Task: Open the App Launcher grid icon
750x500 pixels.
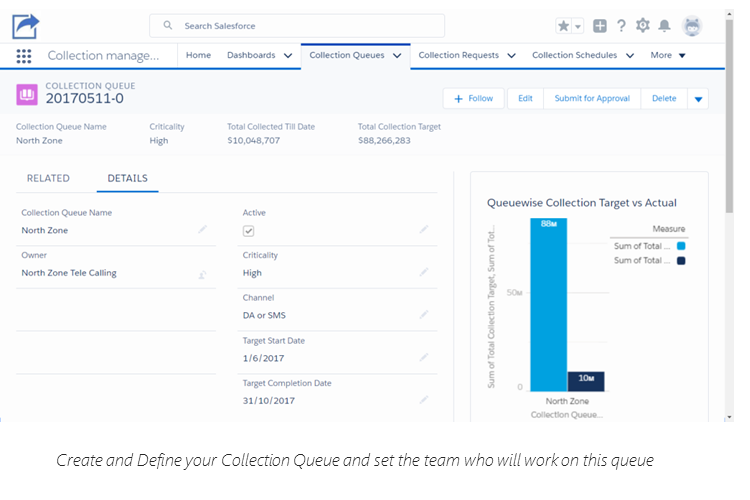Action: coord(24,56)
